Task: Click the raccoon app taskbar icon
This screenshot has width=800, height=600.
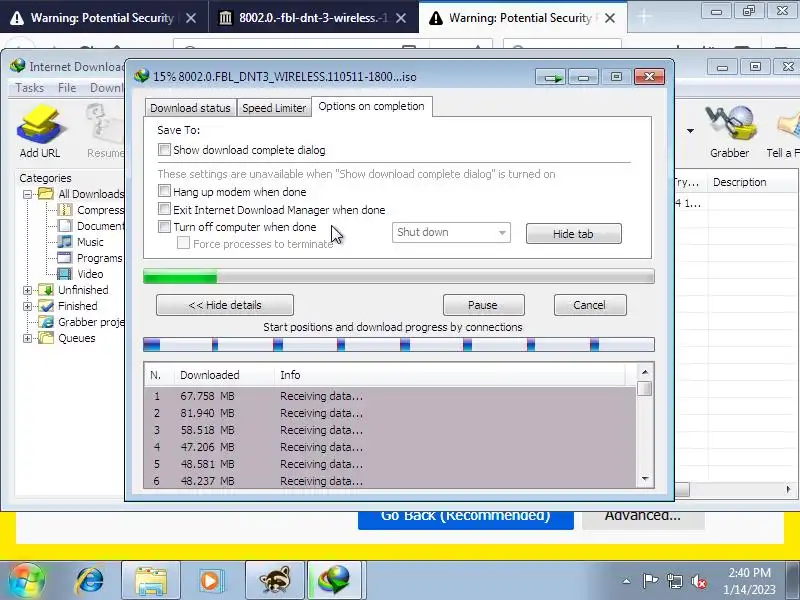Action: pyautogui.click(x=274, y=581)
